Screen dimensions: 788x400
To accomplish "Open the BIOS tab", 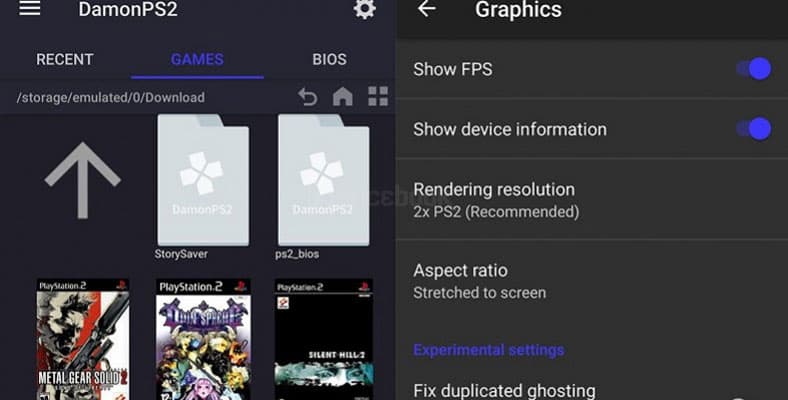I will click(330, 59).
